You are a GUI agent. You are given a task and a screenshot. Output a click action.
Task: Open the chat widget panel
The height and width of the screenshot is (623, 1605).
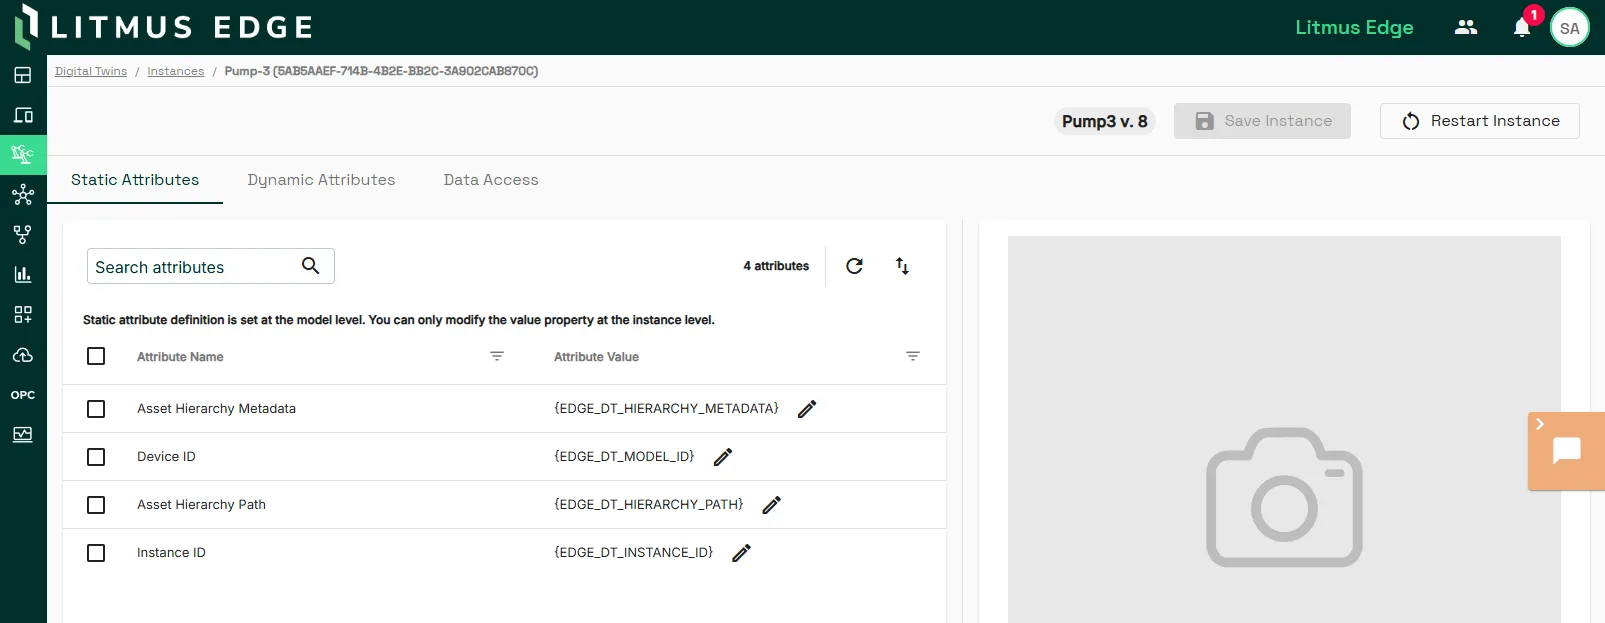point(1566,451)
